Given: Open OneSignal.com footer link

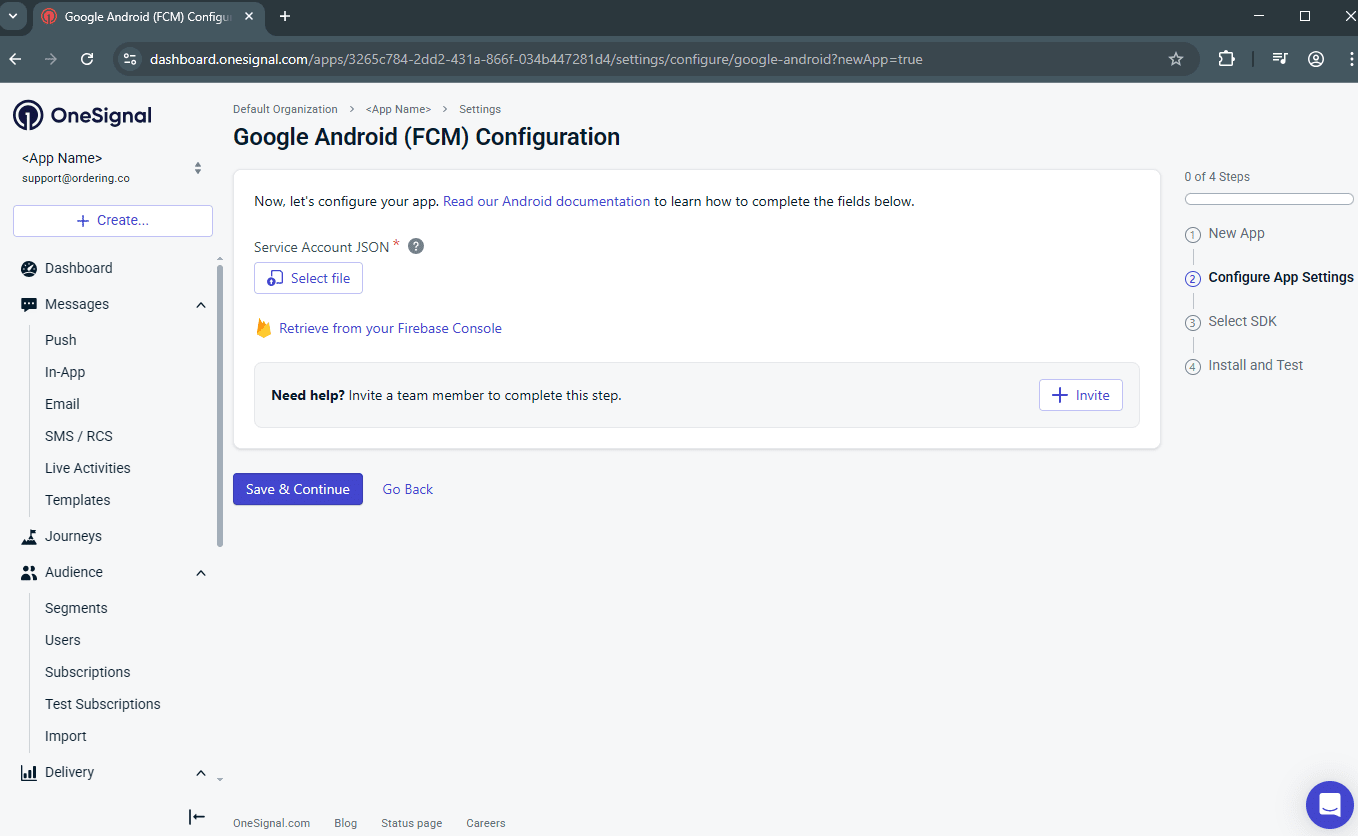Looking at the screenshot, I should 271,823.
